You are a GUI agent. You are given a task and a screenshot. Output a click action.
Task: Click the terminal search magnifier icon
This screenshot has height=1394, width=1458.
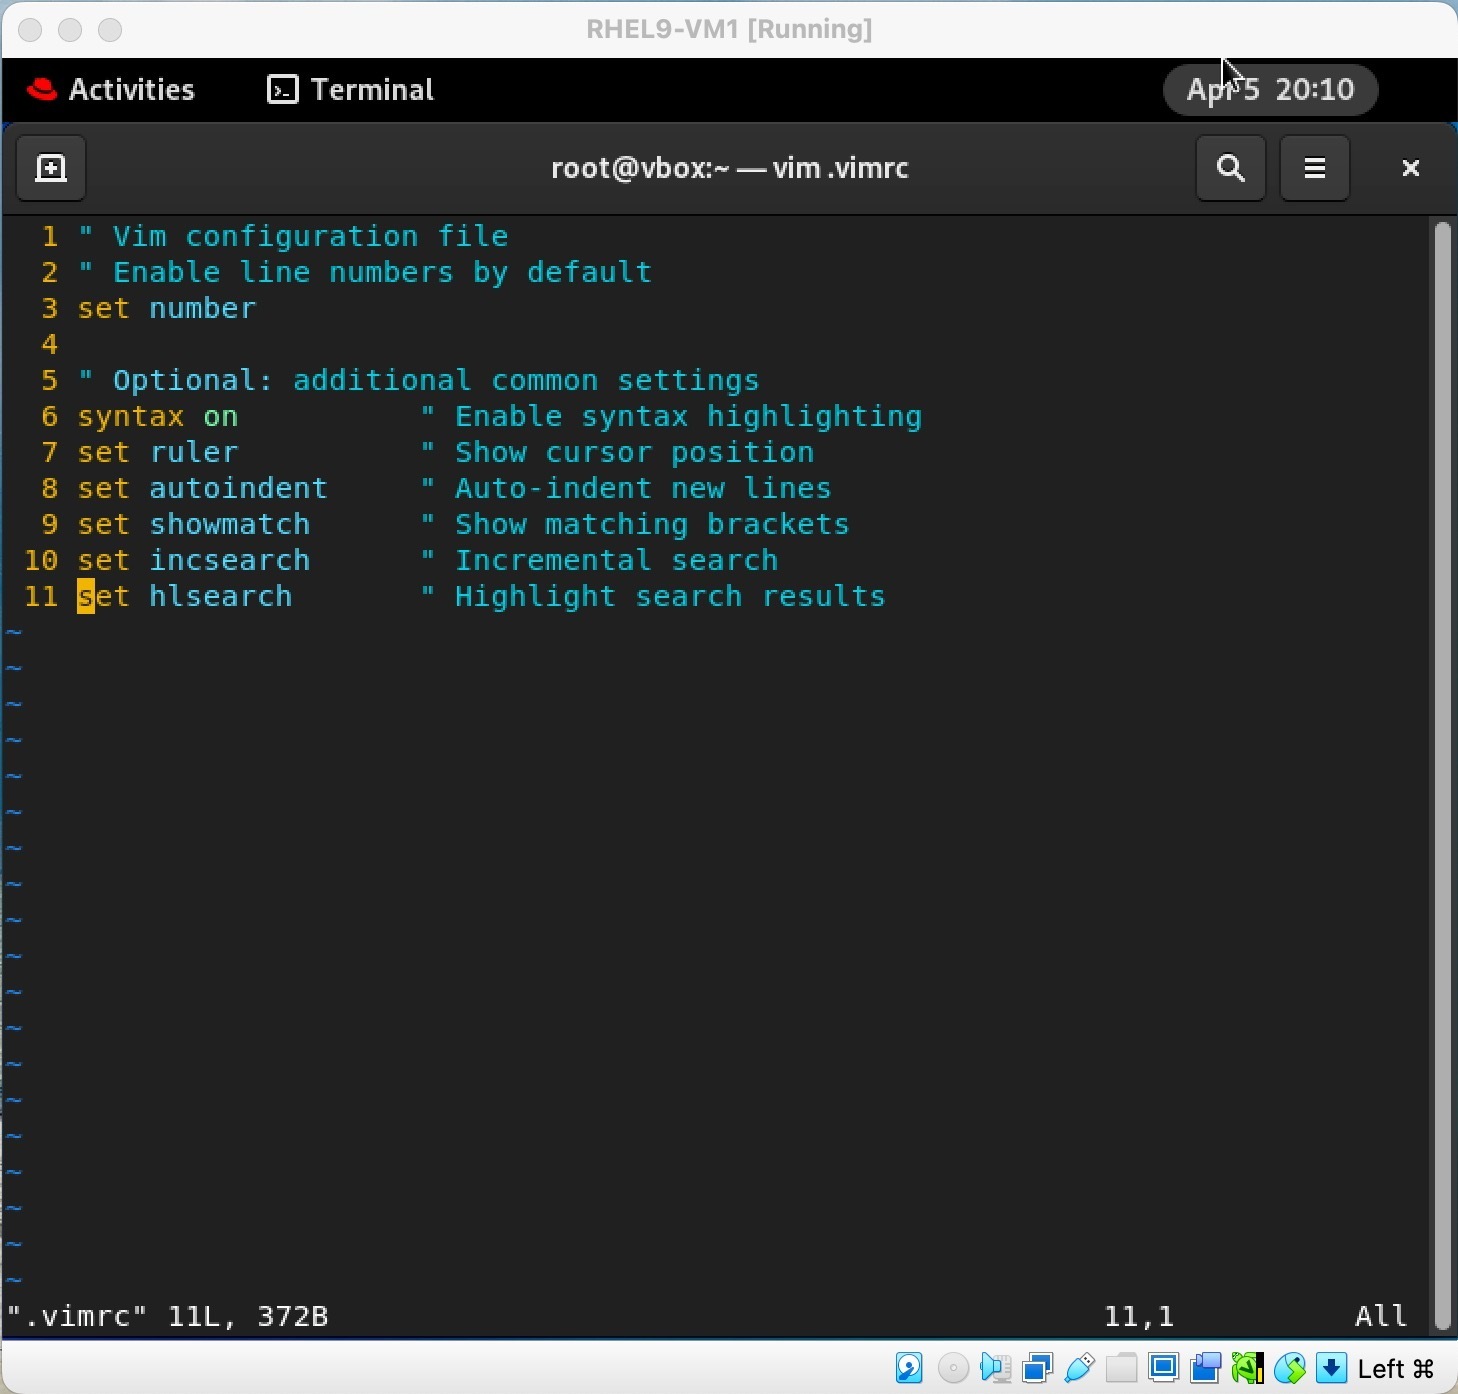pos(1230,168)
